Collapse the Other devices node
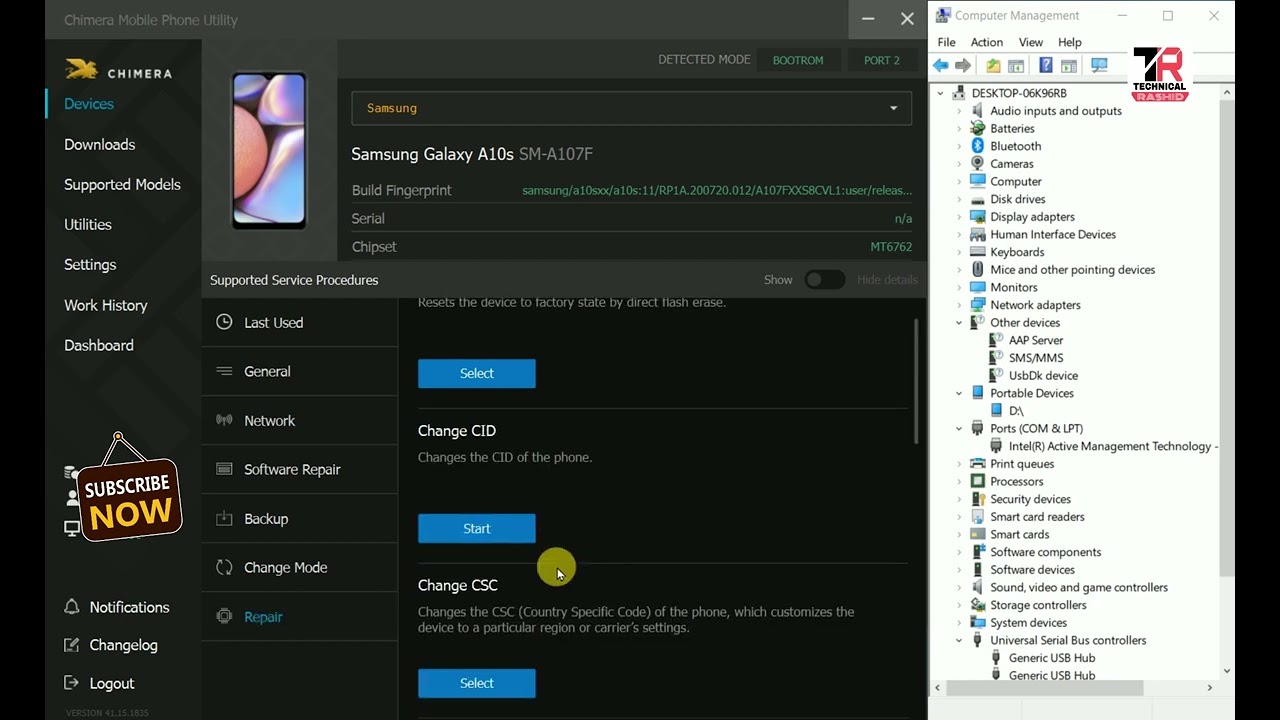 pyautogui.click(x=959, y=322)
